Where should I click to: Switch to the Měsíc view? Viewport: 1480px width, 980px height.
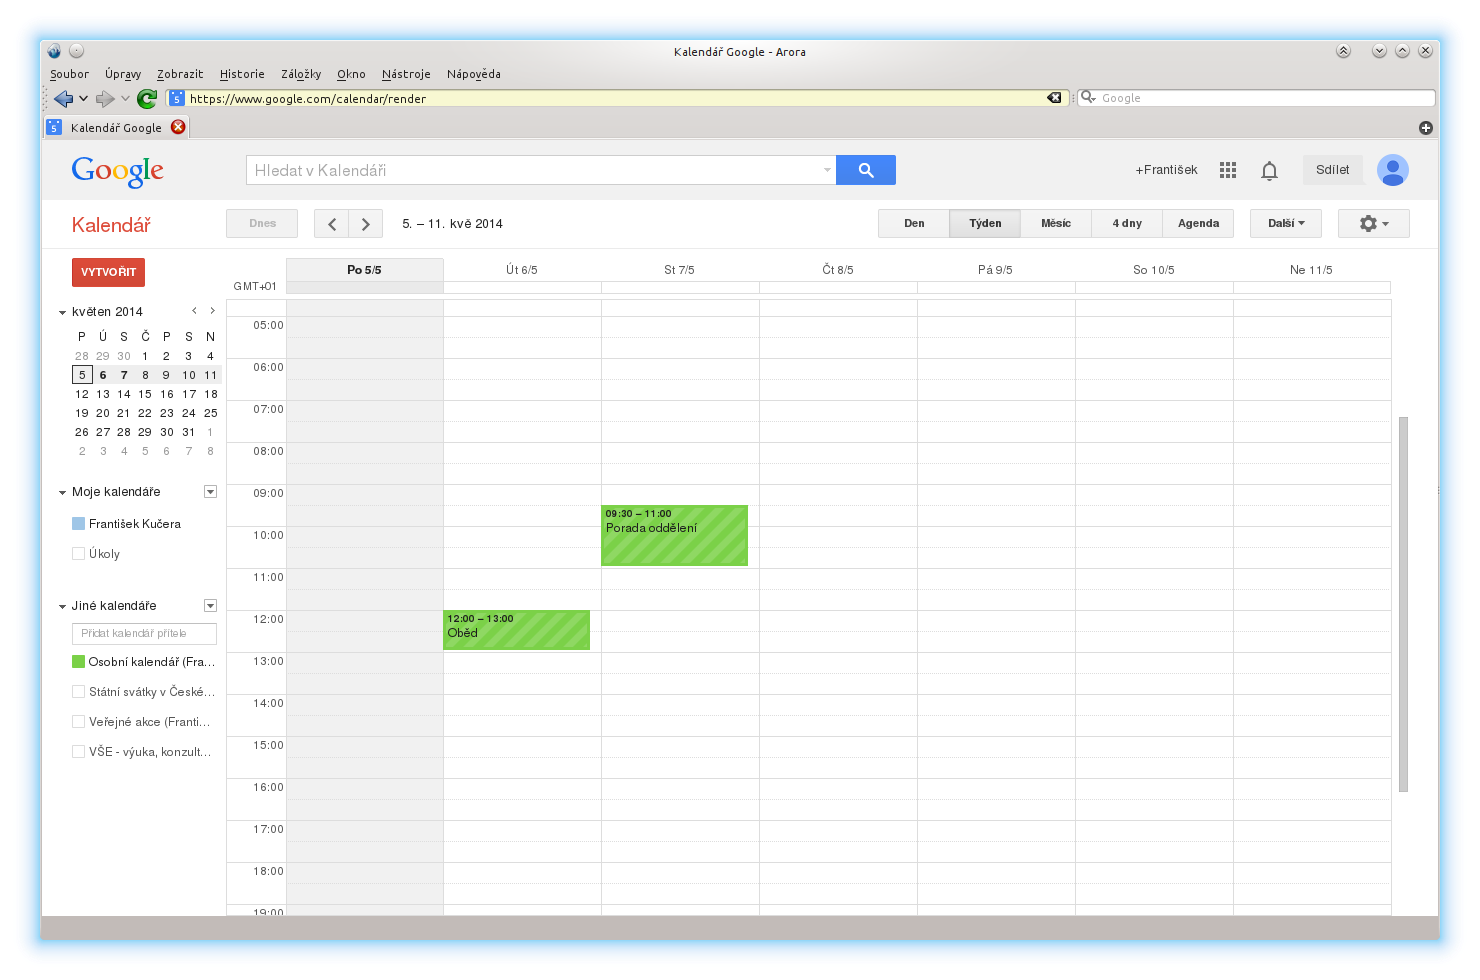[1056, 224]
